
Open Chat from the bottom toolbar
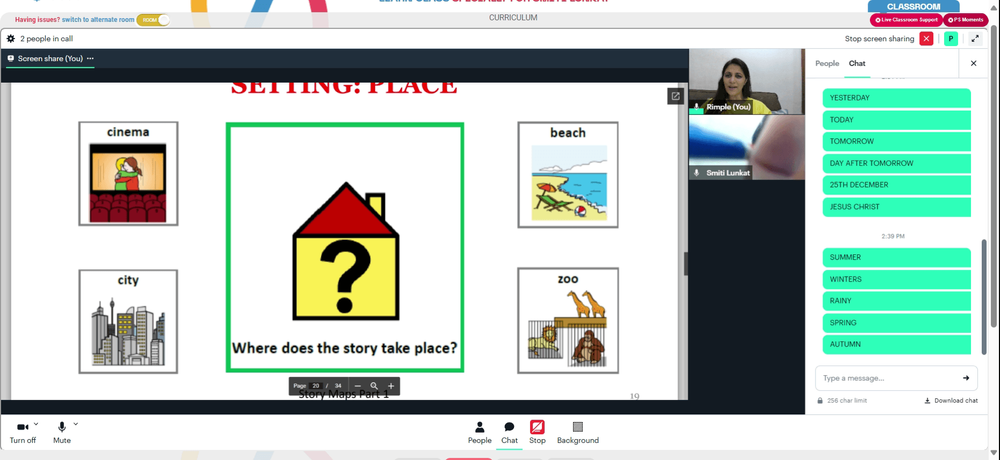click(x=509, y=432)
